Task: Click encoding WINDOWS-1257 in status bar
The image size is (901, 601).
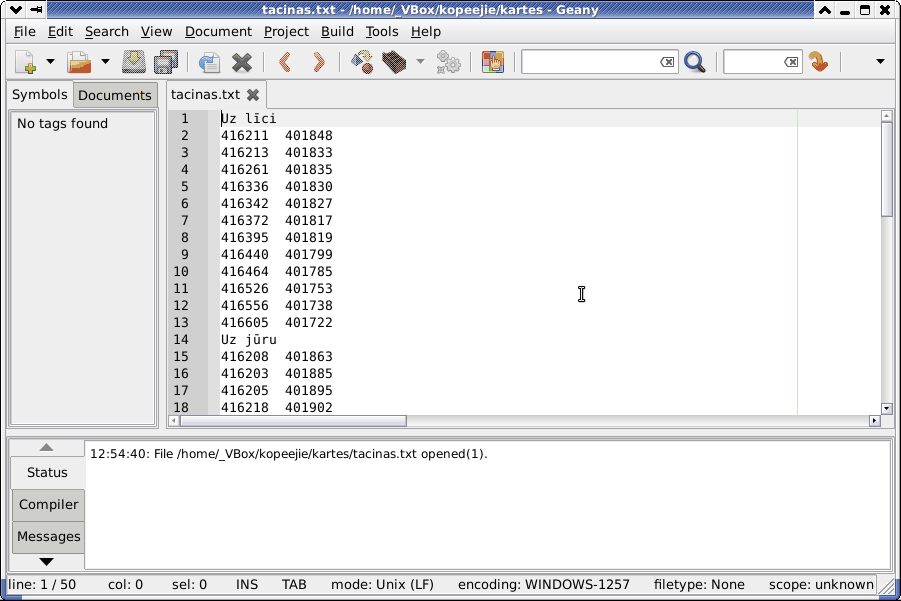Action: (544, 585)
